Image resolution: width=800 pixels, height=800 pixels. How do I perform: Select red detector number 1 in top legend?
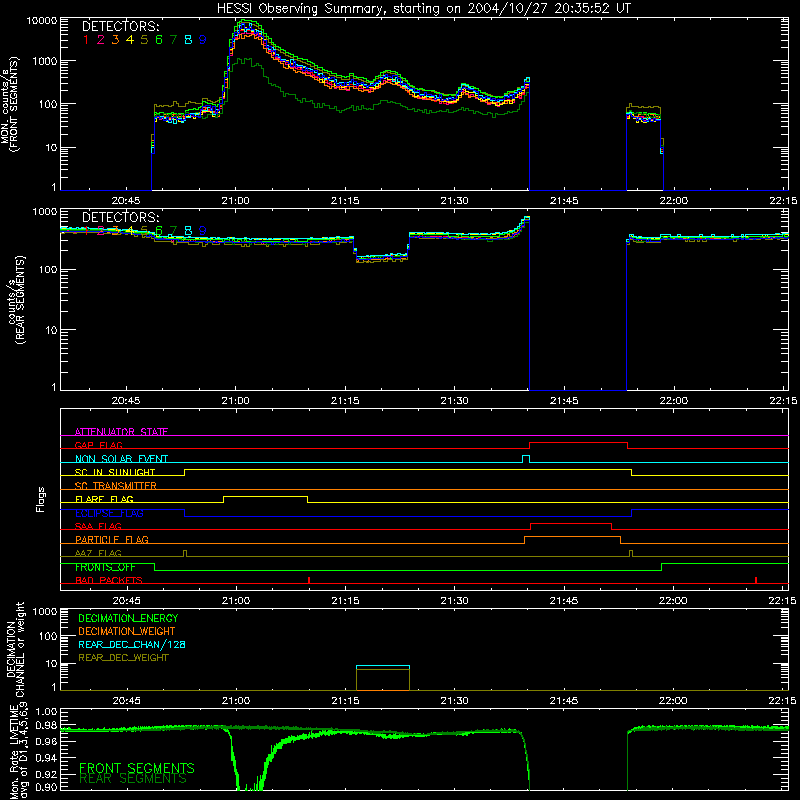pos(86,40)
